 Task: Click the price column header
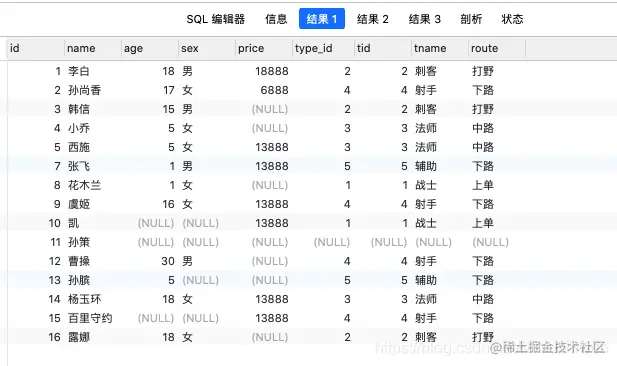click(x=264, y=48)
